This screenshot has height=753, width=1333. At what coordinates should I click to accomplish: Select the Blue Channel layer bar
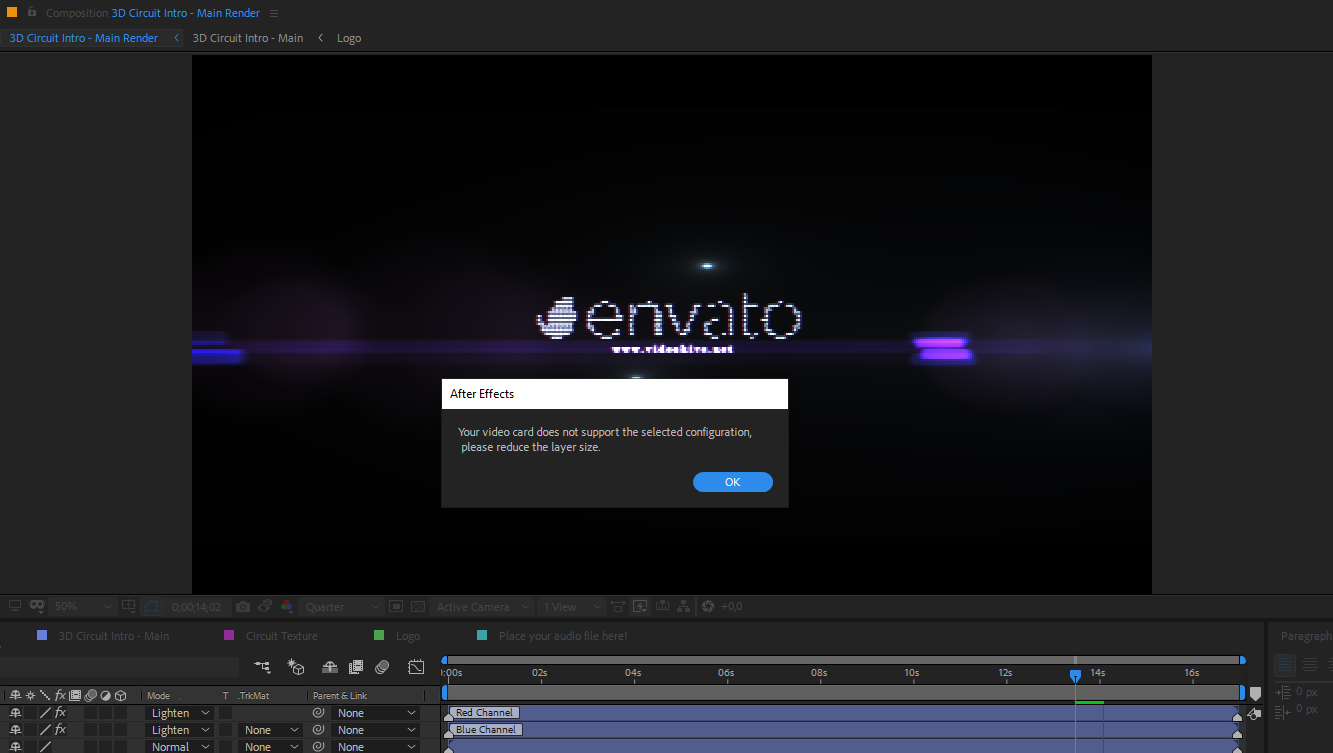click(x=843, y=730)
